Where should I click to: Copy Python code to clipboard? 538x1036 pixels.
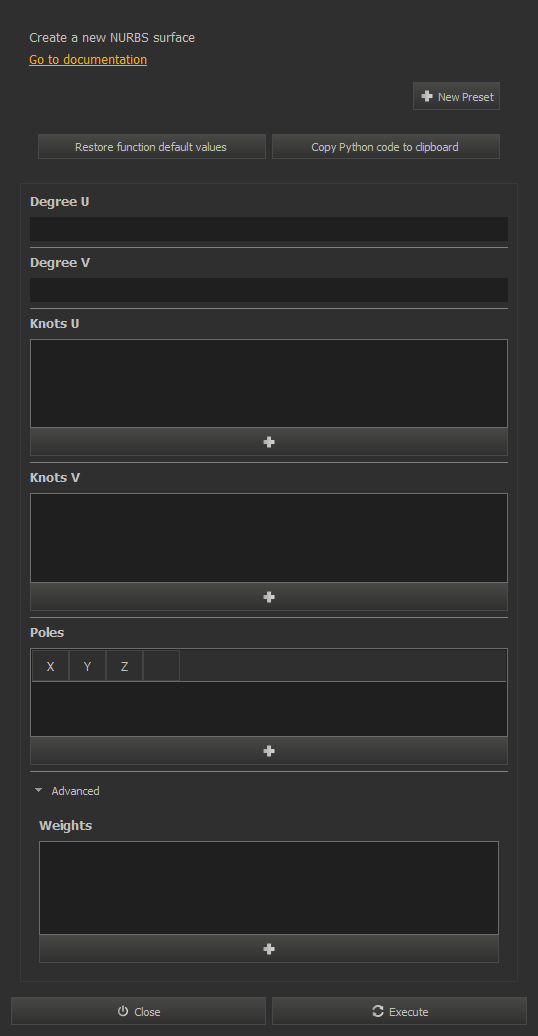click(x=385, y=147)
